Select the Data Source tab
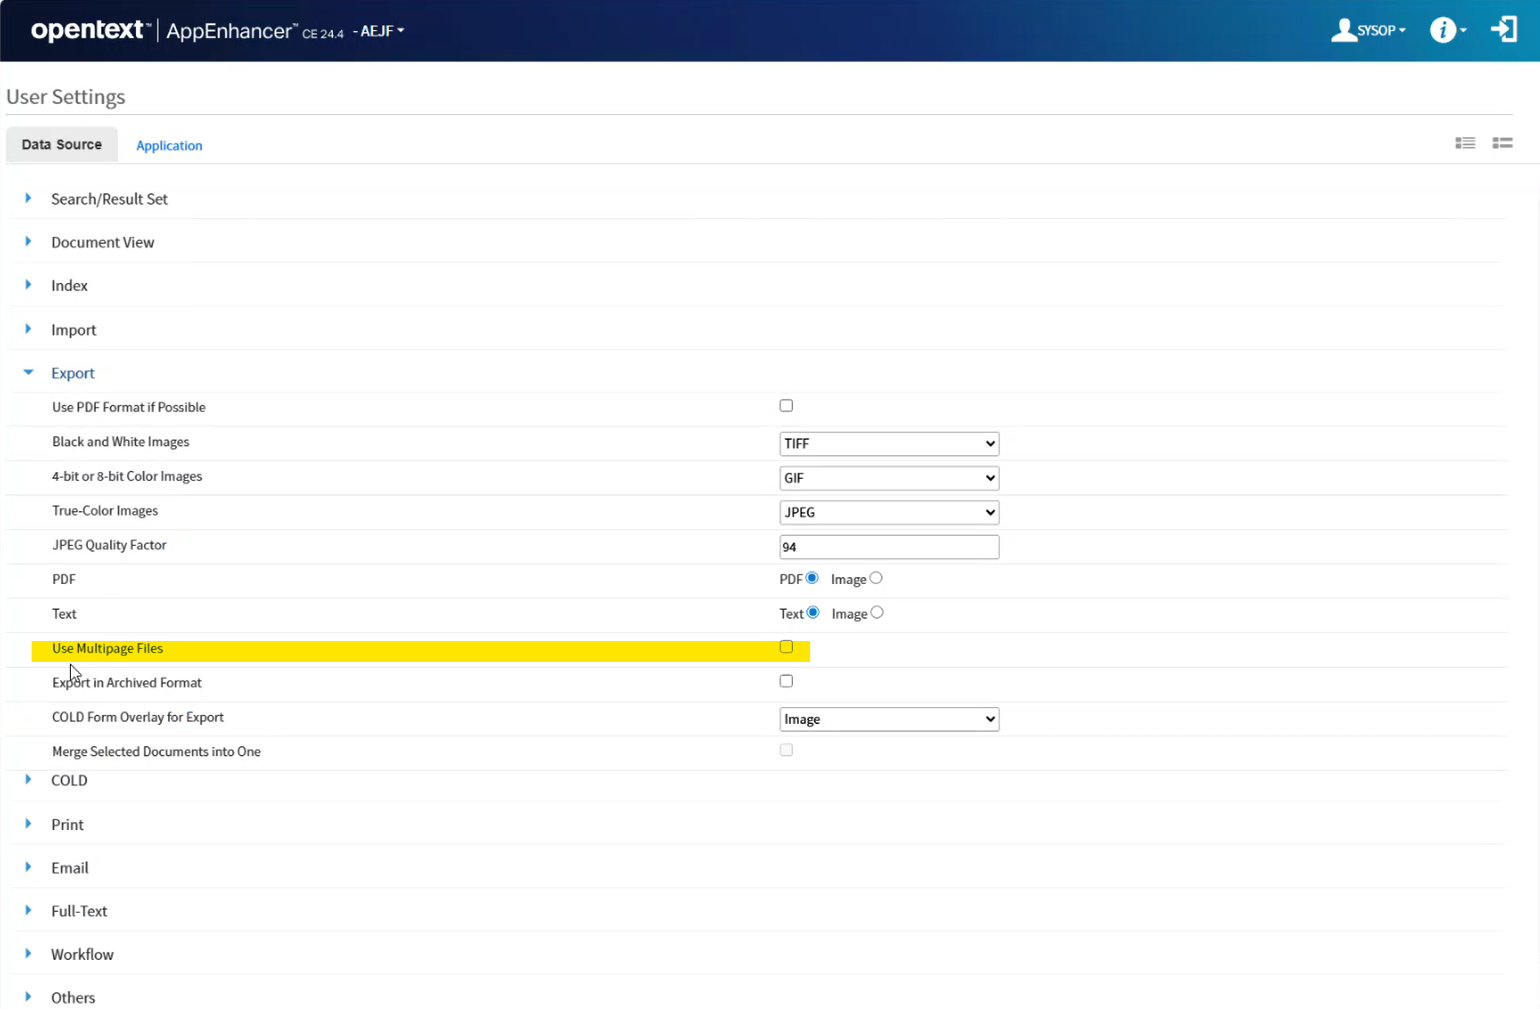Viewport: 1540px width, 1009px height. (x=62, y=145)
